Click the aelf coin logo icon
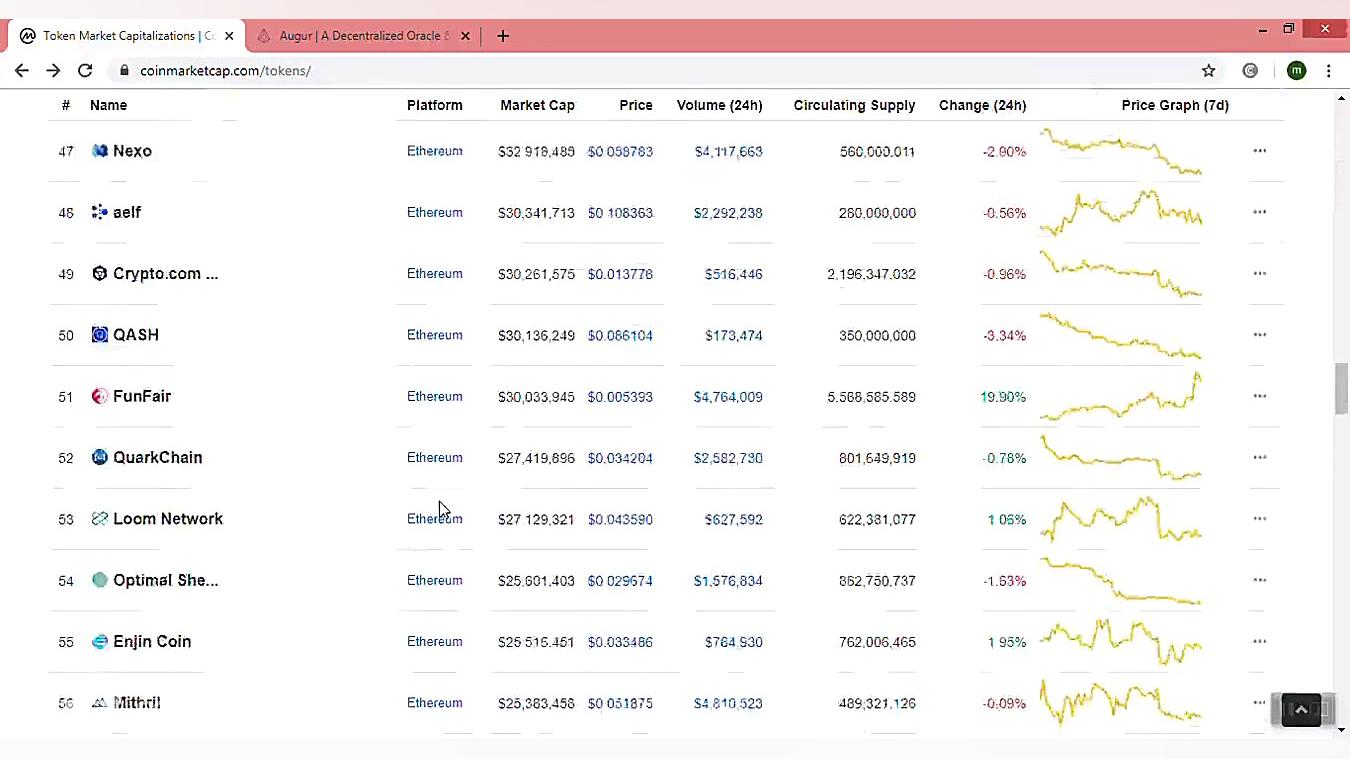 99,212
